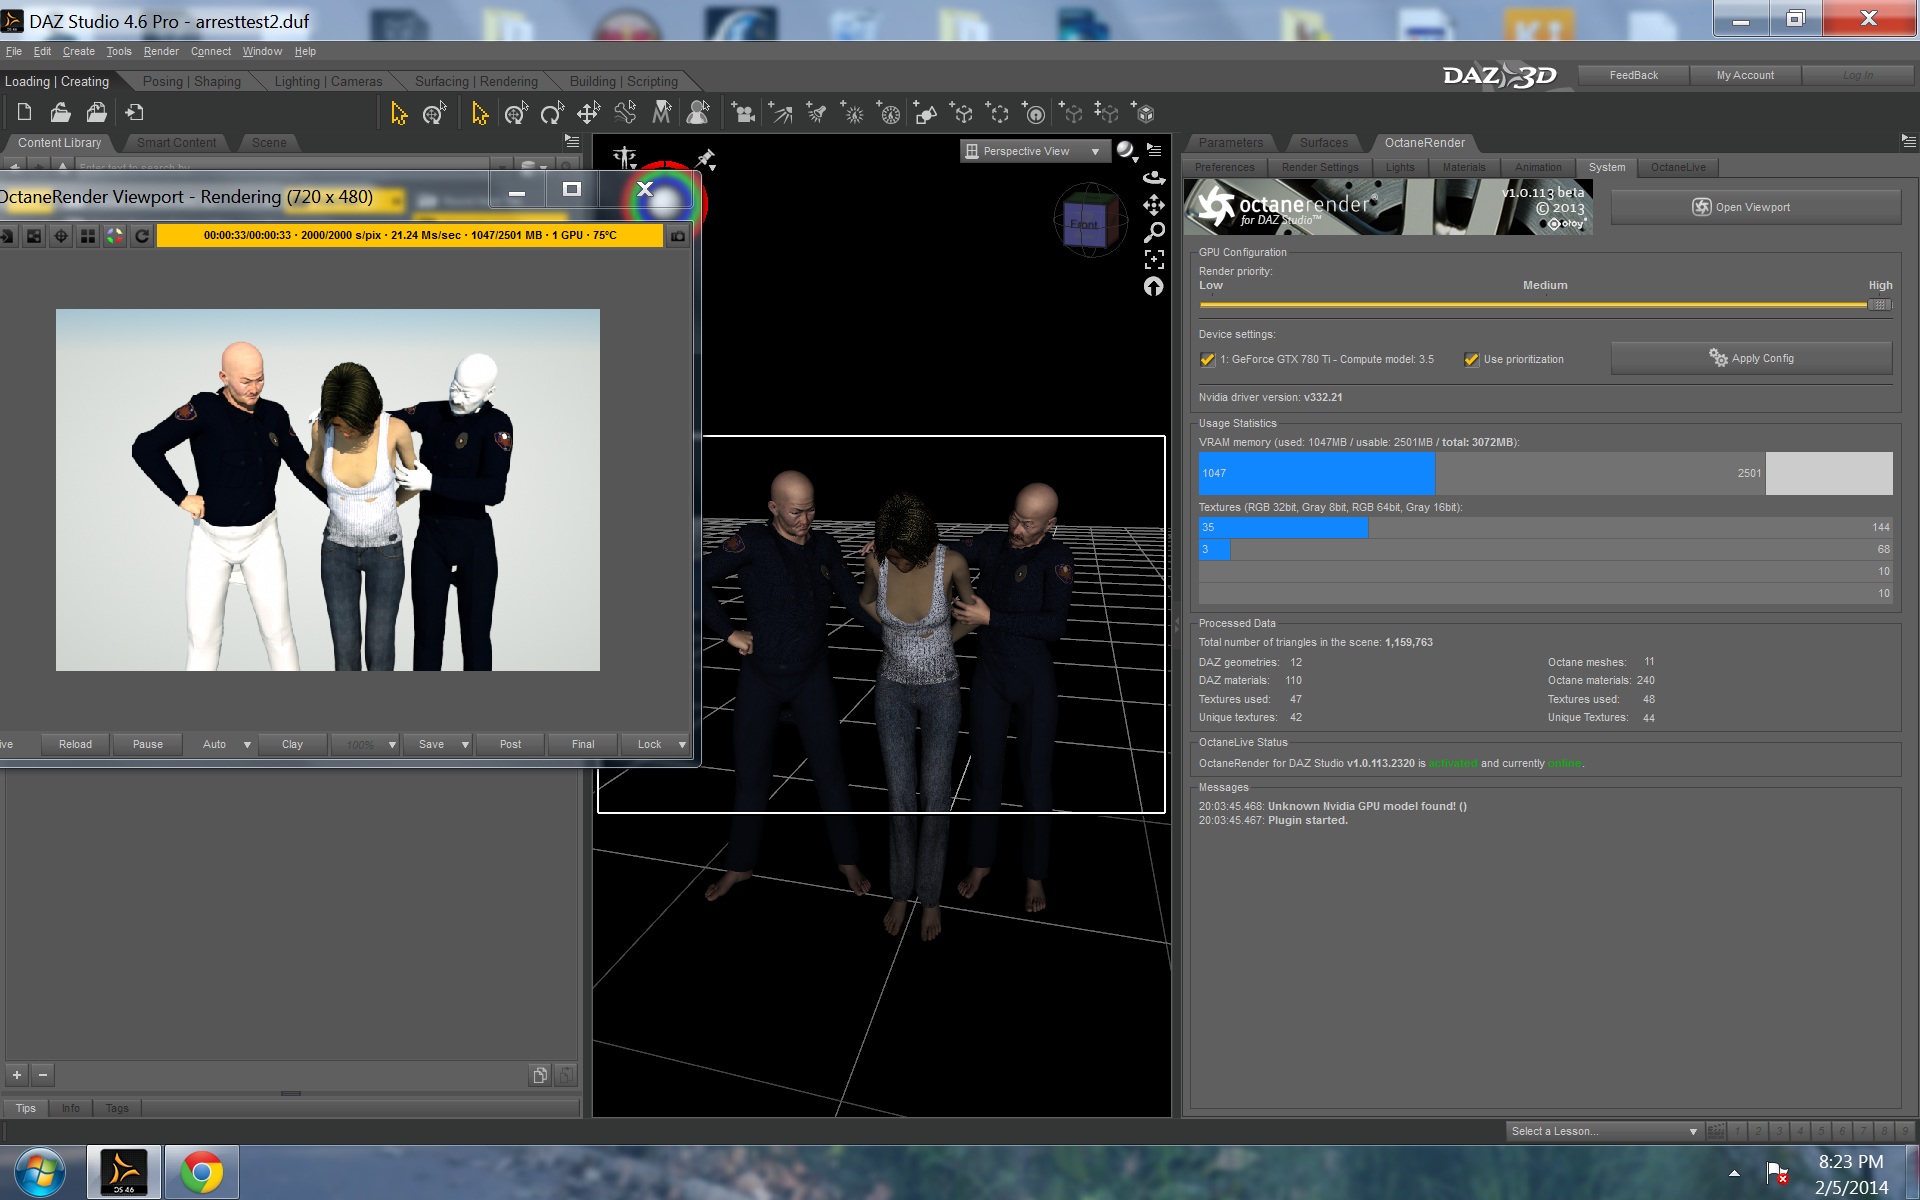Click the render priority slider handle
1920x1200 pixels.
(1879, 305)
